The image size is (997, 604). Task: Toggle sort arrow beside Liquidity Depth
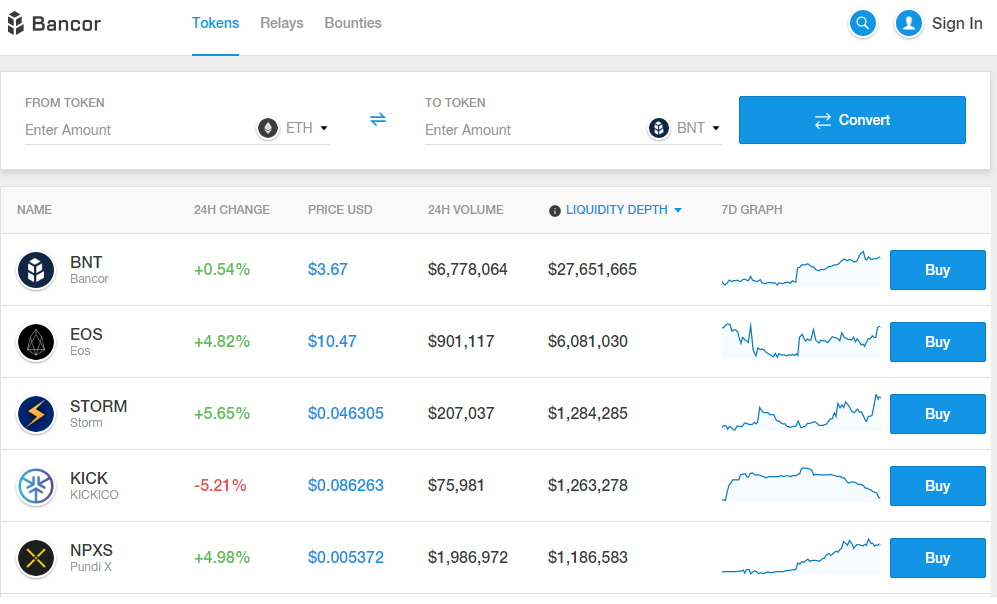[678, 210]
